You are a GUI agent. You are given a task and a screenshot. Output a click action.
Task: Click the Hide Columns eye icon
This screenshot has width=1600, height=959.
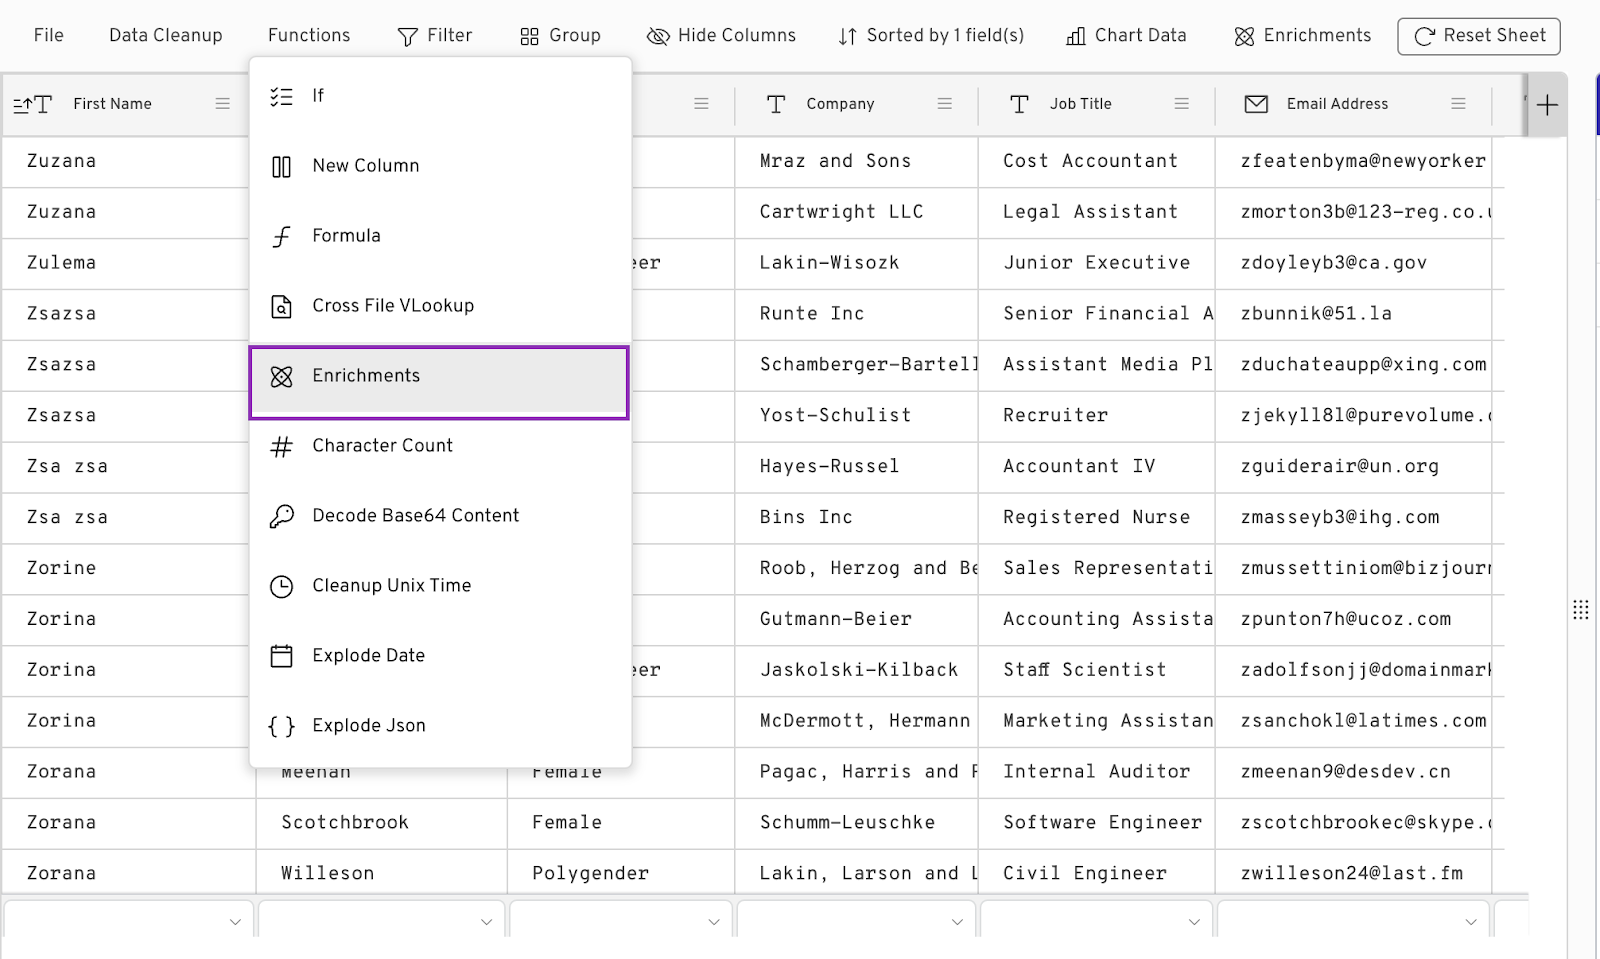[x=658, y=36]
